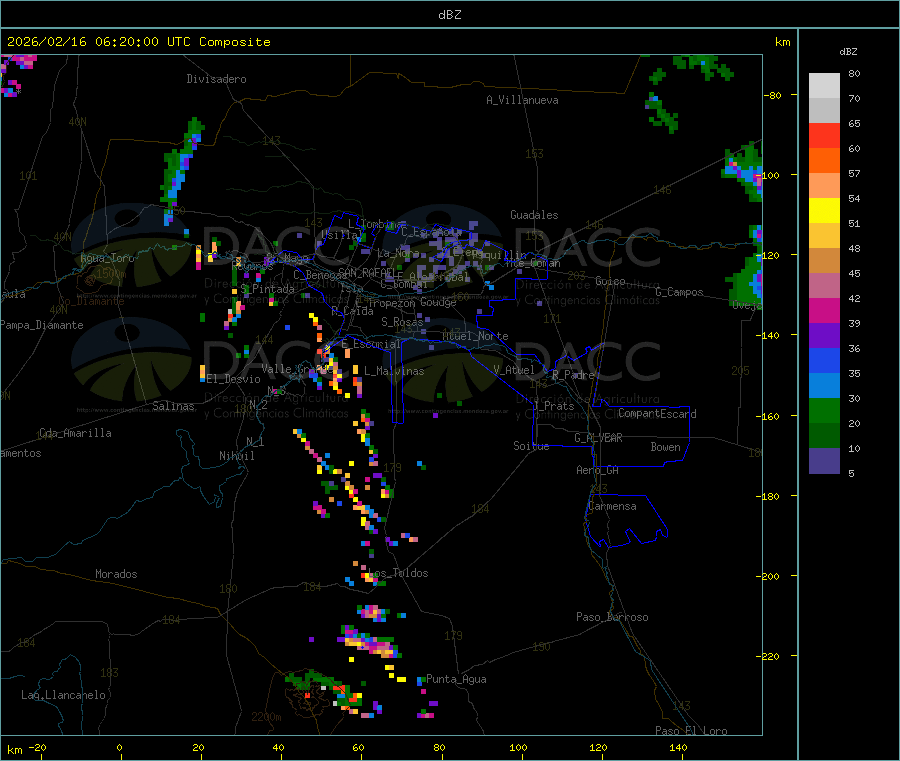
Task: Click the 'Punta_Agua' place label
Action: pyautogui.click(x=456, y=679)
